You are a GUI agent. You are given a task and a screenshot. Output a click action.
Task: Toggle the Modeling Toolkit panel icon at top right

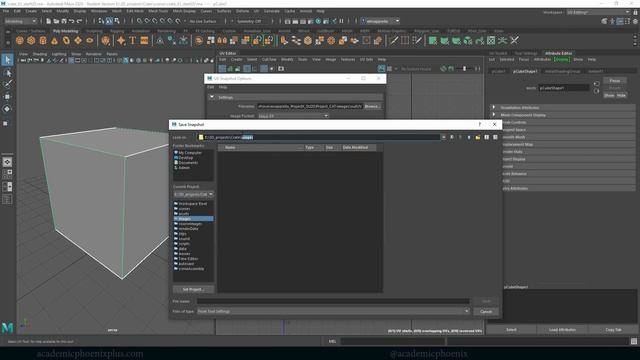point(604,21)
